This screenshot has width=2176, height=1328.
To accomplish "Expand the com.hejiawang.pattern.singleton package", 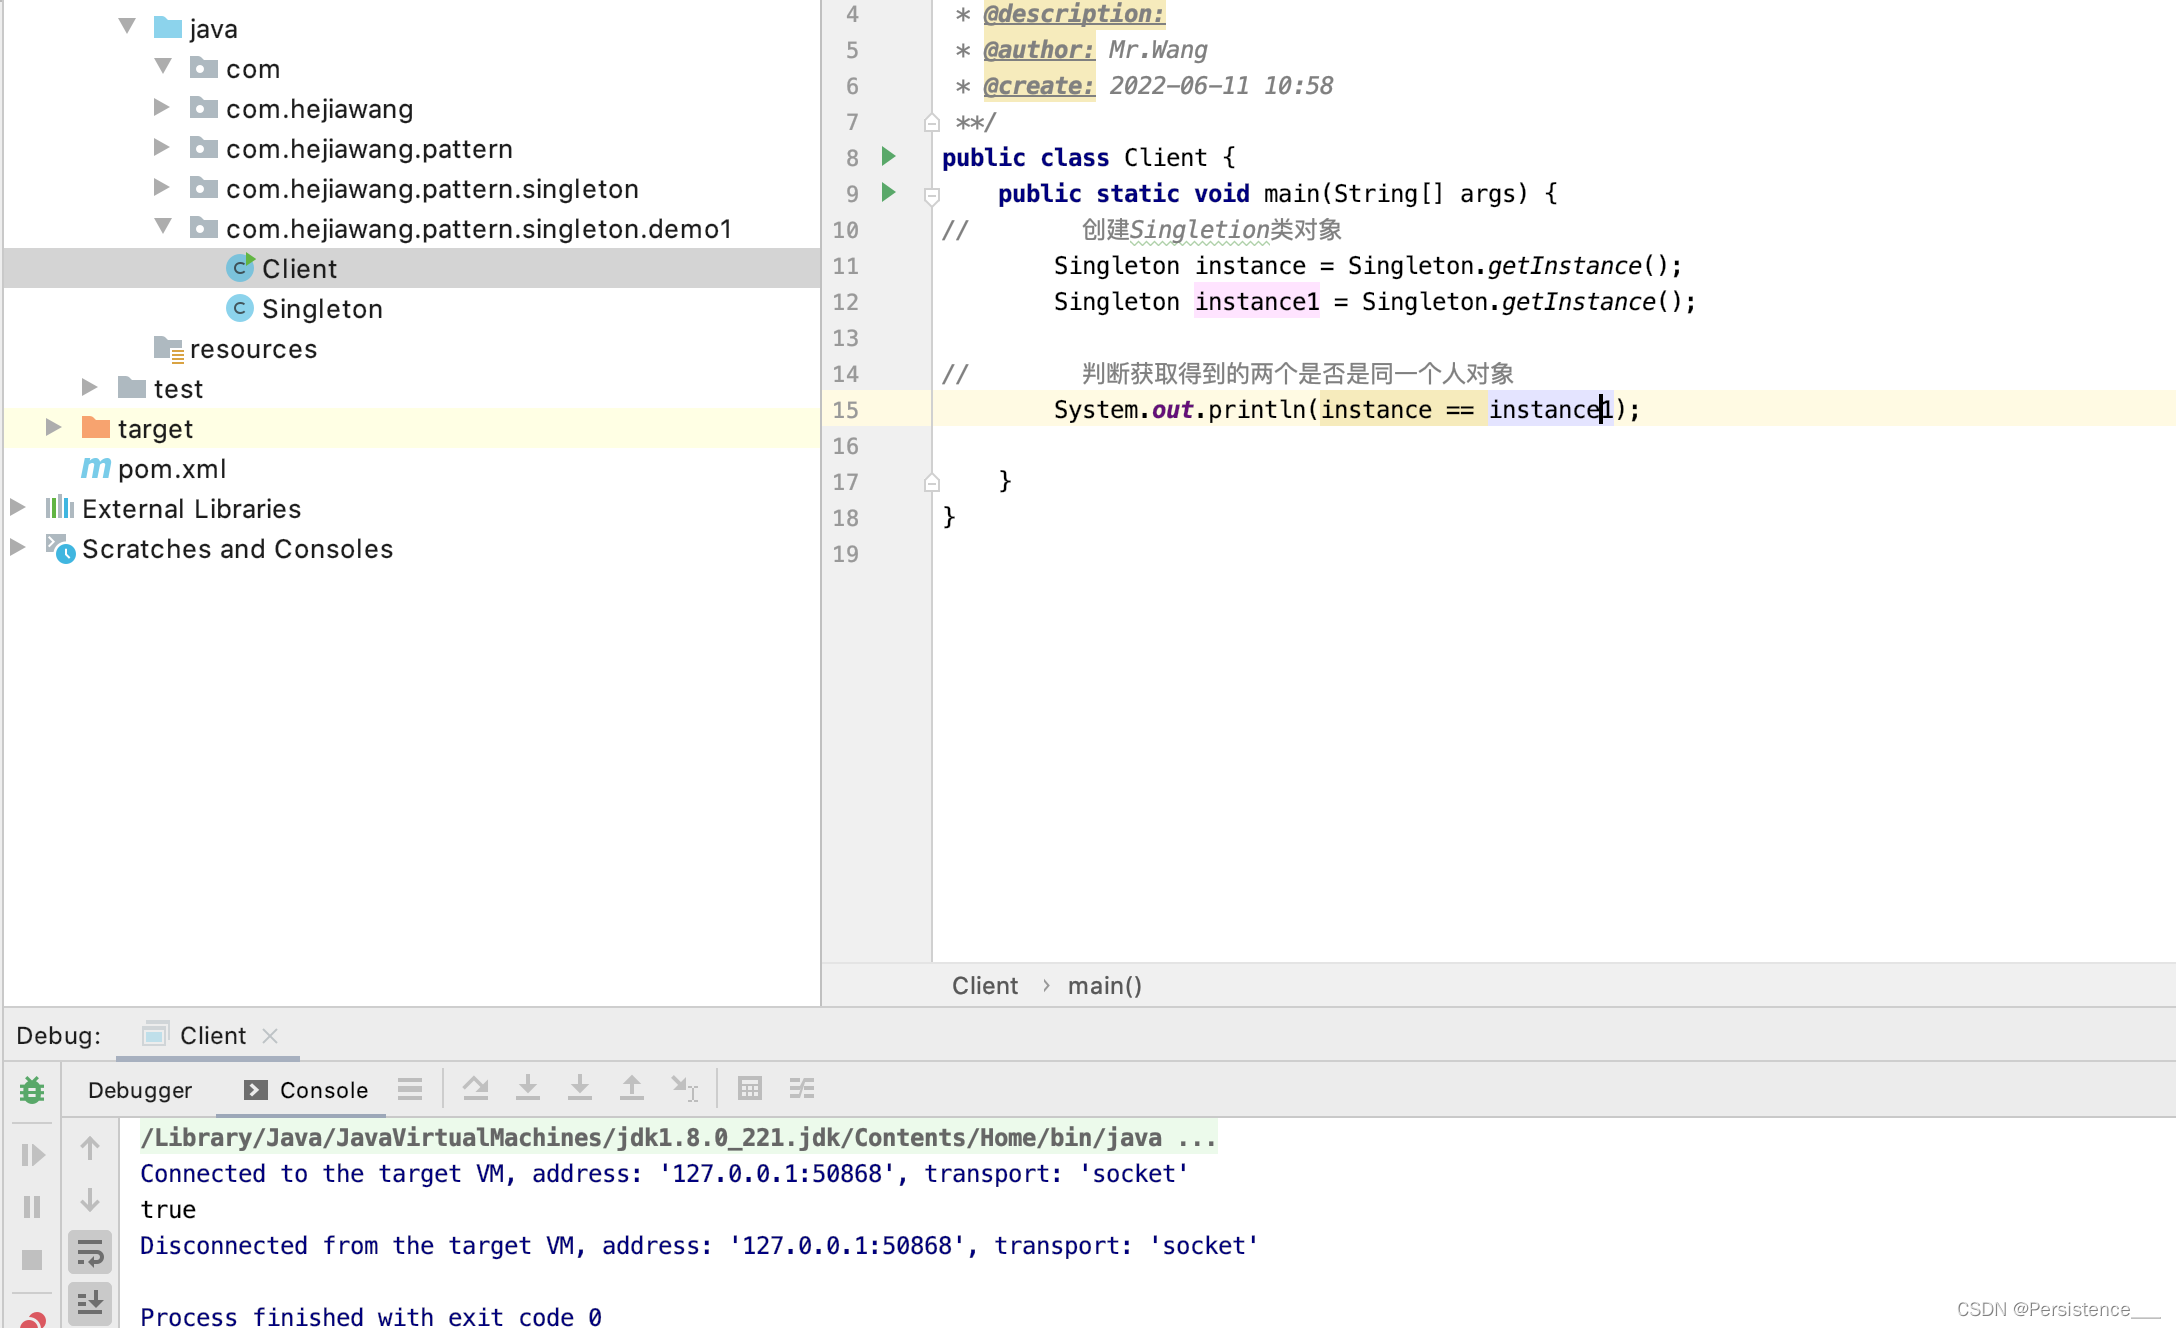I will [x=162, y=187].
